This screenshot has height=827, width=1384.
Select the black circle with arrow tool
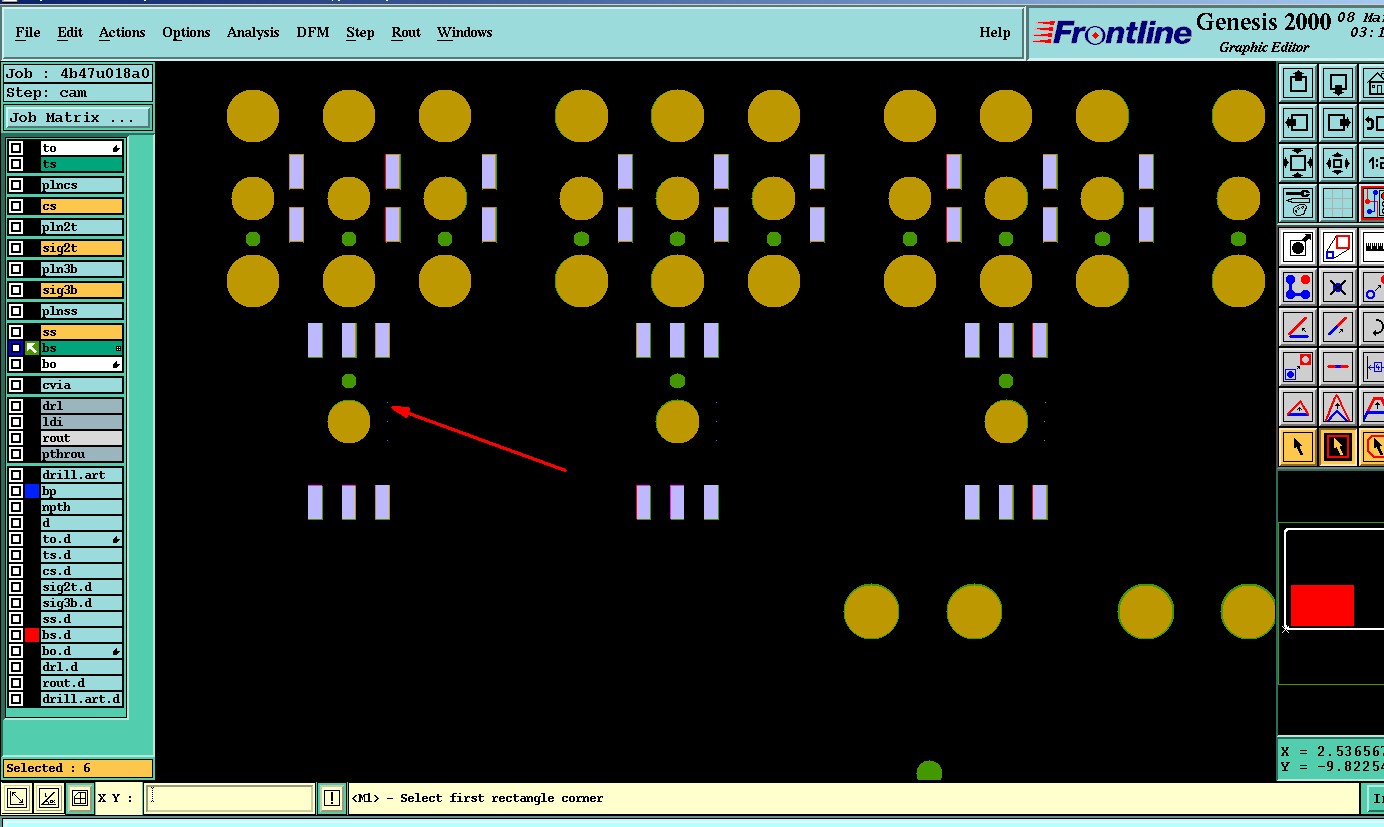(1298, 246)
